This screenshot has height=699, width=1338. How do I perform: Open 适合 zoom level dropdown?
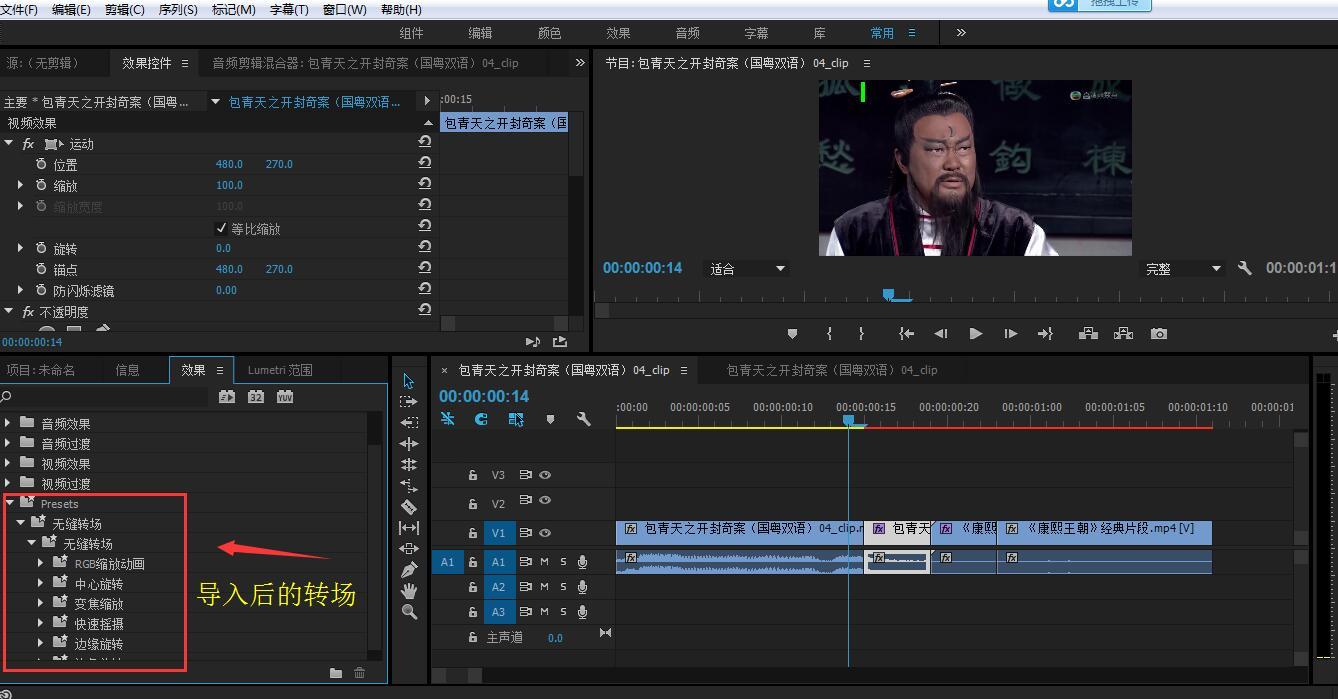point(748,268)
